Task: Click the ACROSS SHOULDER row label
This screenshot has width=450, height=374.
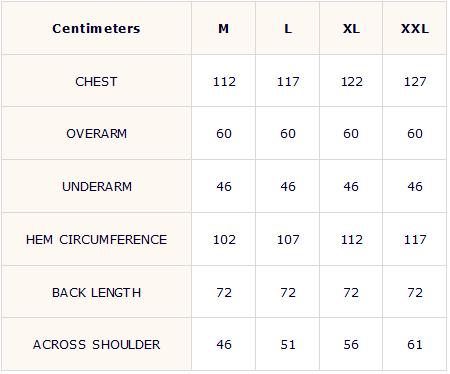Action: tap(96, 345)
